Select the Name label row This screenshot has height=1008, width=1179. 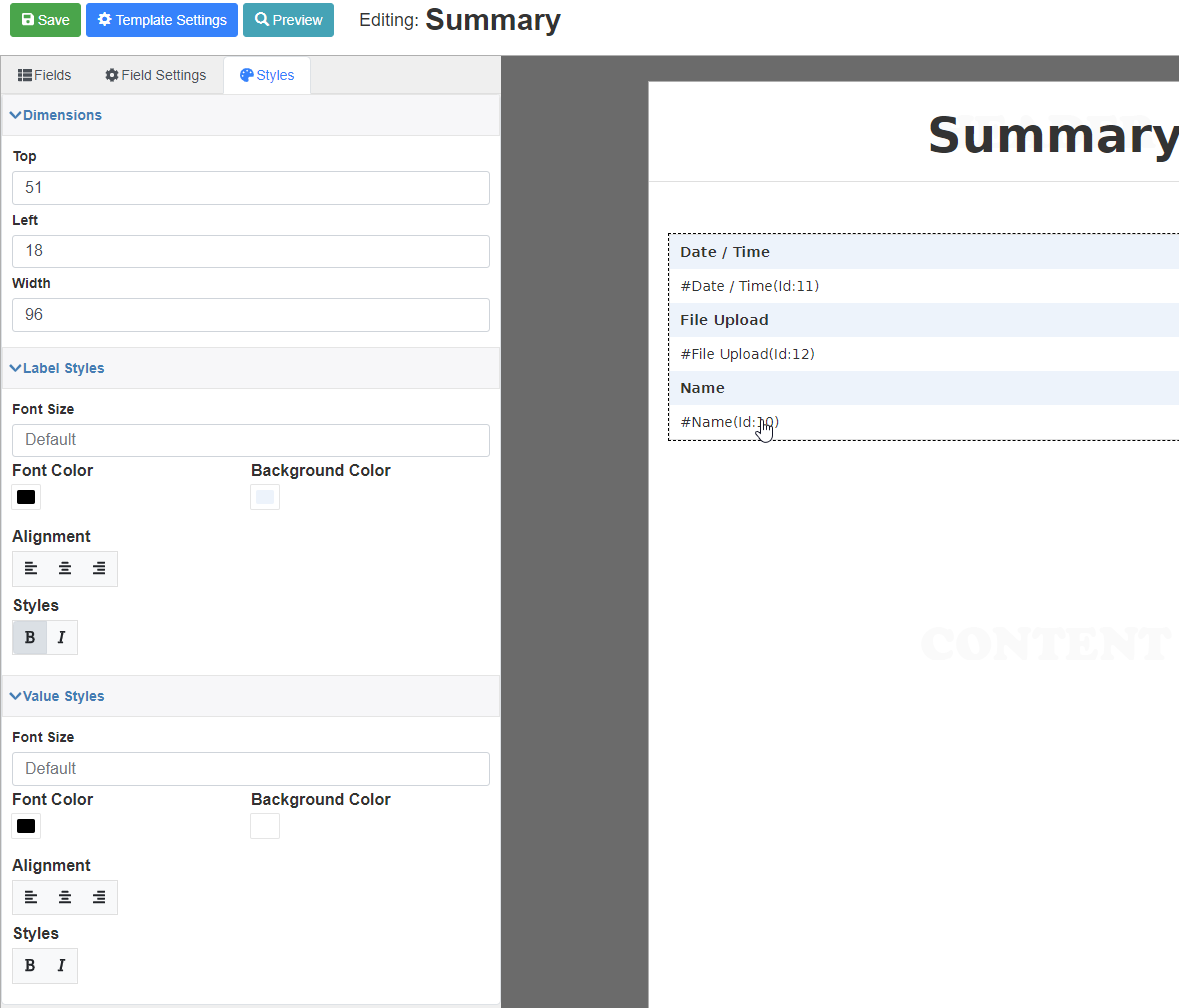[x=924, y=388]
